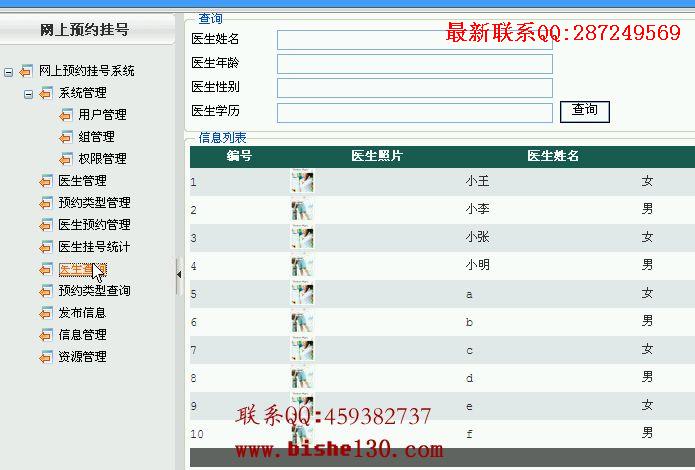Open 预约类型查询 in the tree
The image size is (695, 470).
click(94, 291)
